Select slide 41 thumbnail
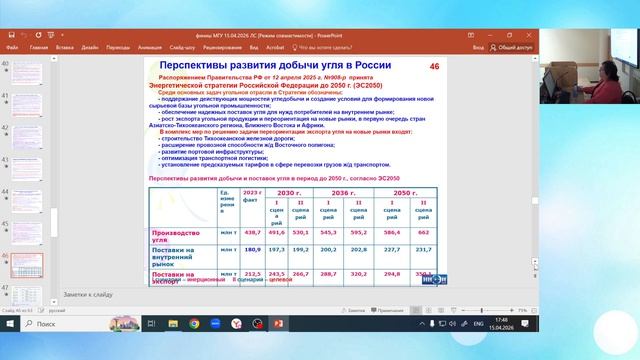The height and width of the screenshot is (360, 640). [x=27, y=105]
